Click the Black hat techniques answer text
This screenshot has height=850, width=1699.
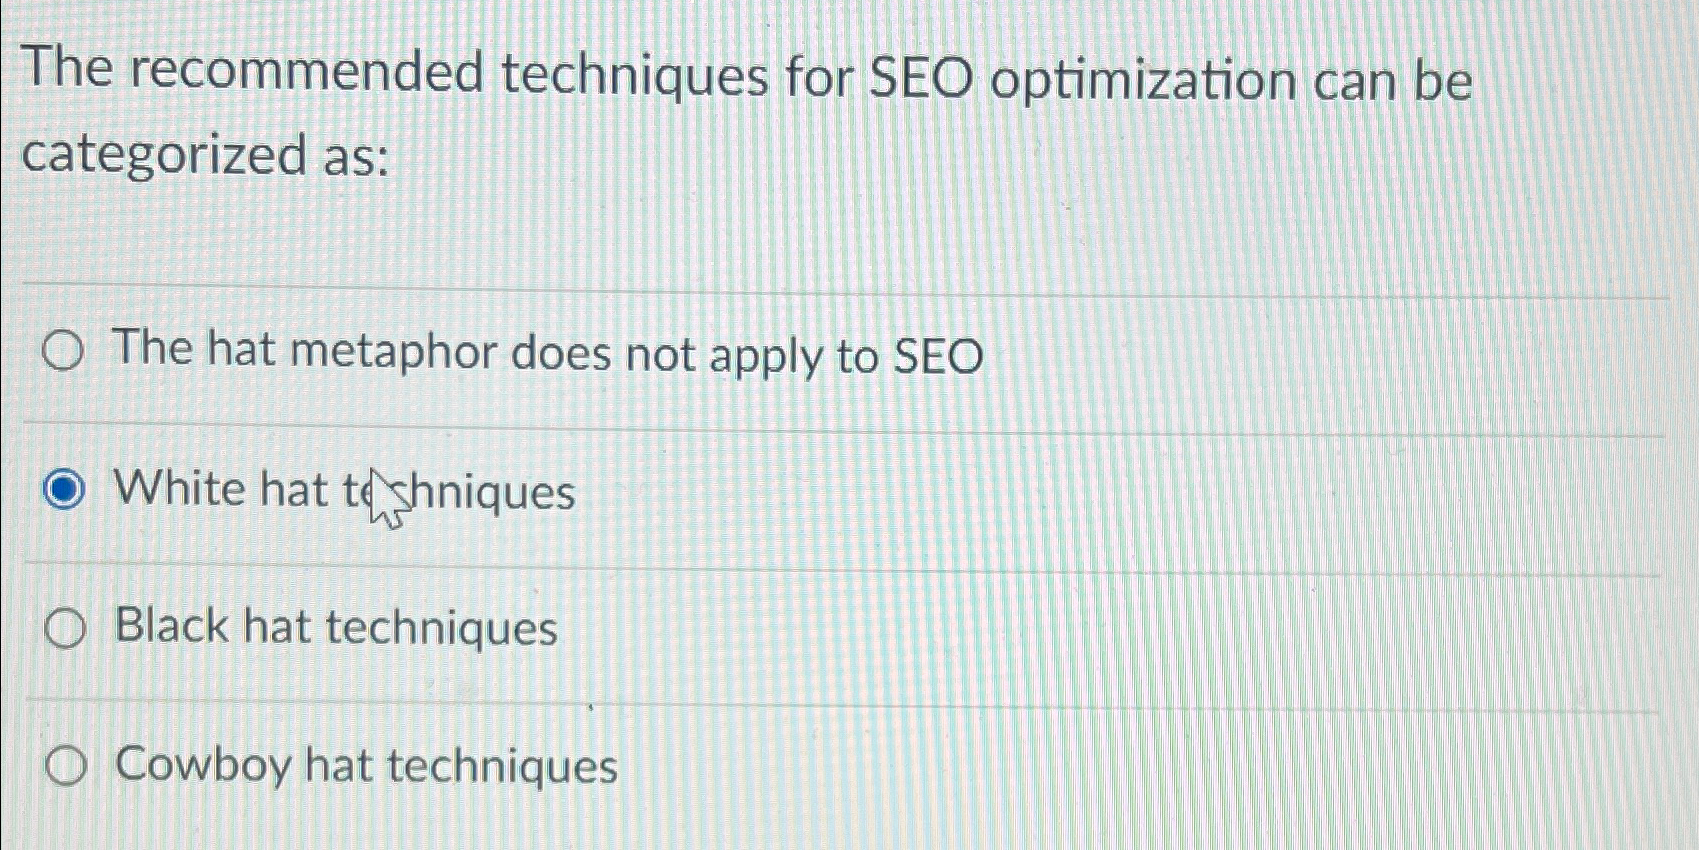tap(335, 627)
